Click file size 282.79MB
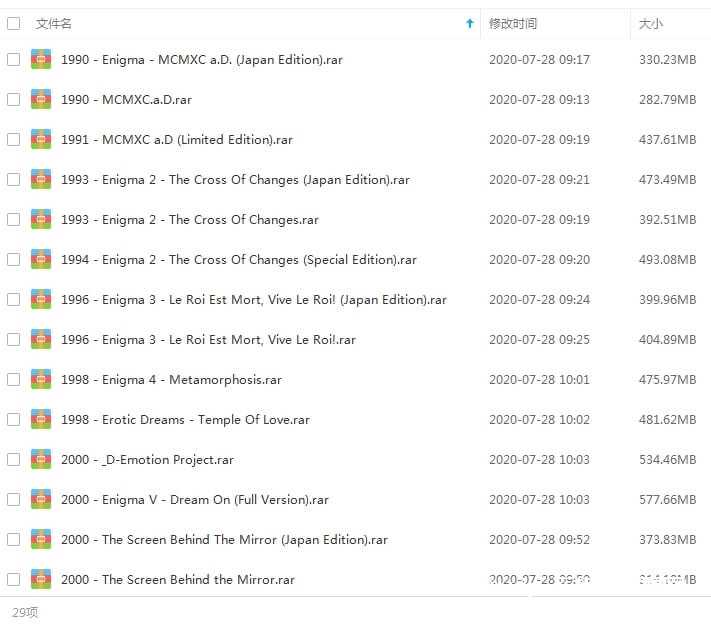 667,99
